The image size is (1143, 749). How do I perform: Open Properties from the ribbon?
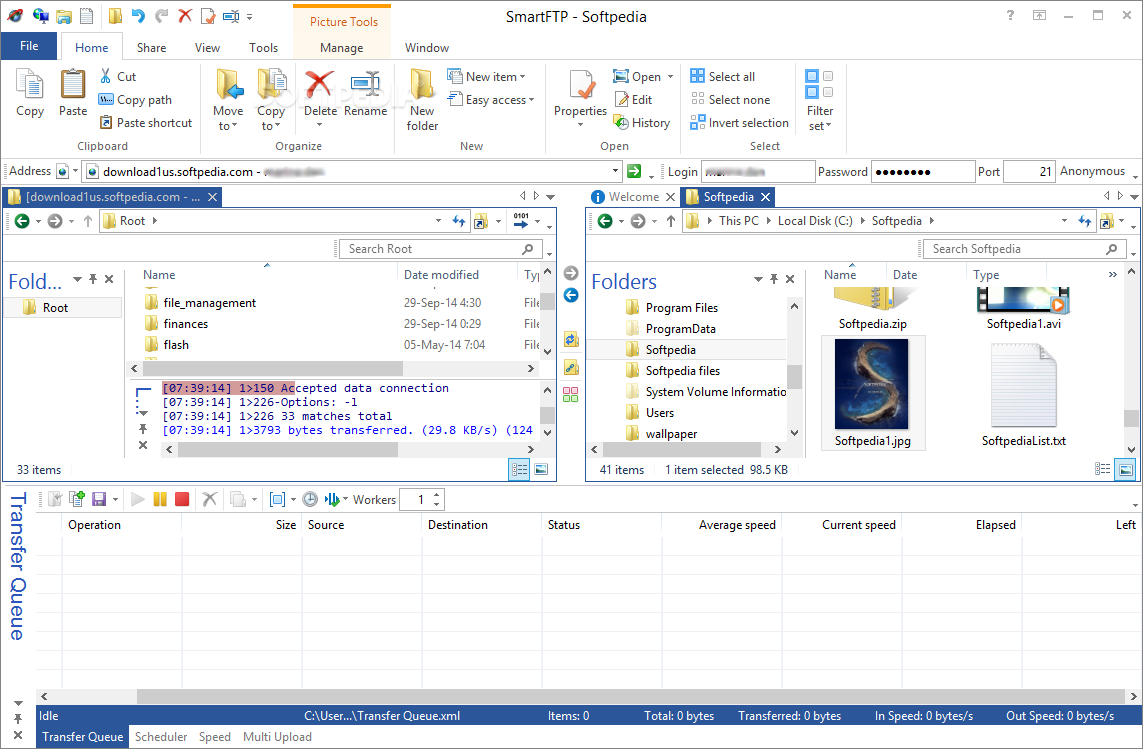[x=580, y=98]
